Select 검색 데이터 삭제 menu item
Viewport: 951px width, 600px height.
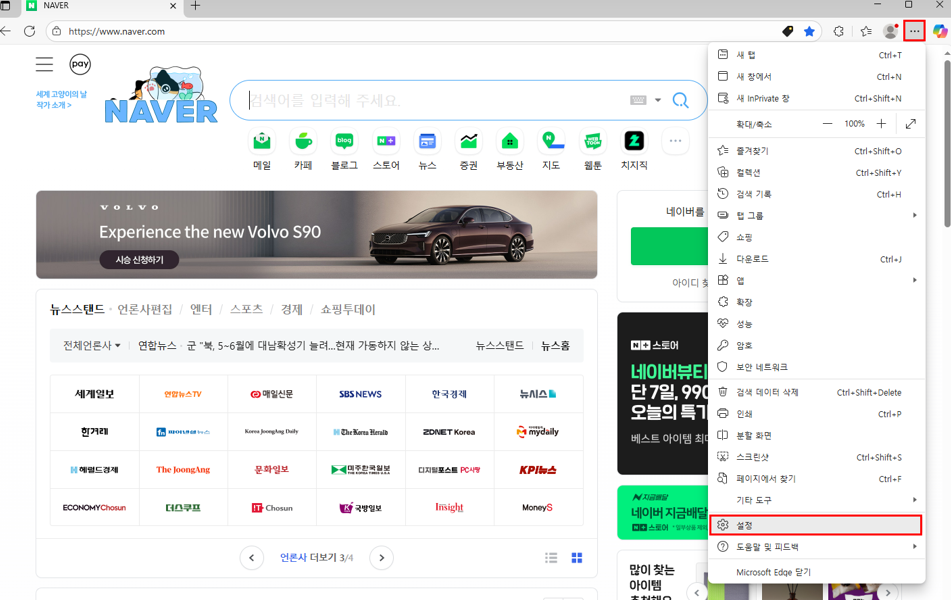click(x=816, y=393)
